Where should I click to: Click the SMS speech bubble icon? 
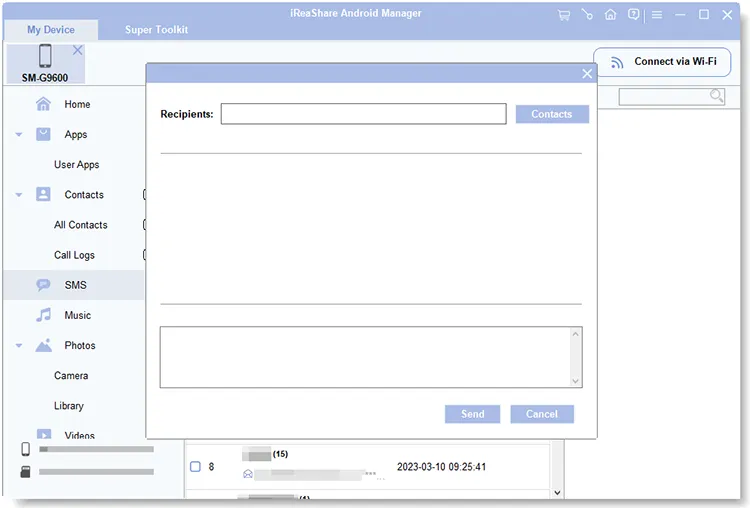43,285
